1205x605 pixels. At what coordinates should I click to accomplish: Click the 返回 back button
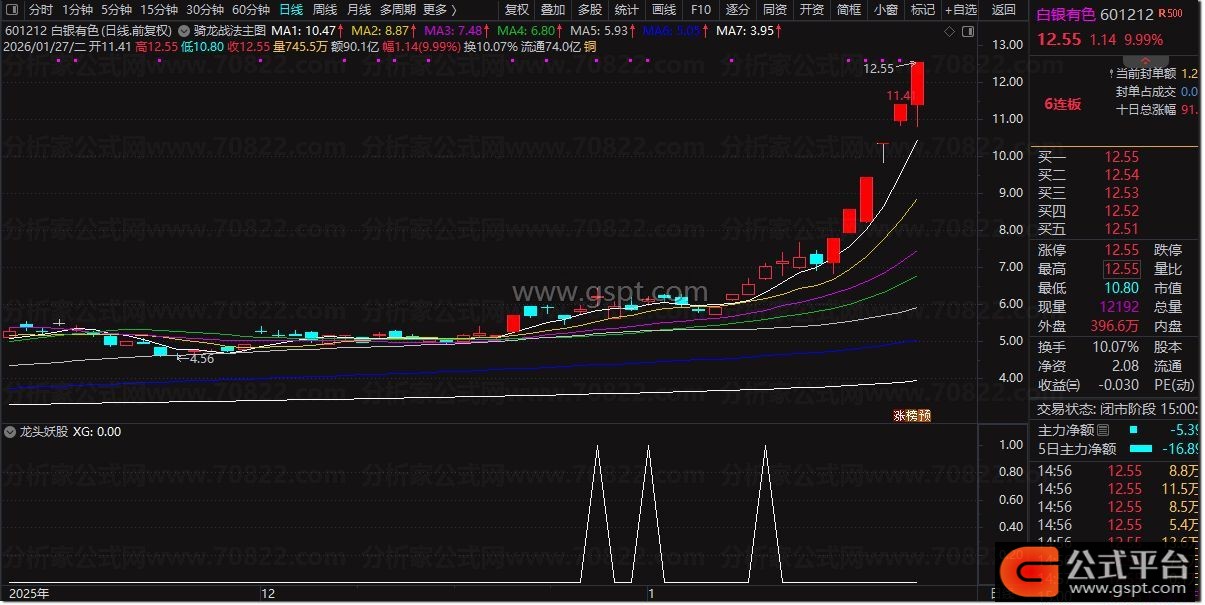pos(1003,10)
